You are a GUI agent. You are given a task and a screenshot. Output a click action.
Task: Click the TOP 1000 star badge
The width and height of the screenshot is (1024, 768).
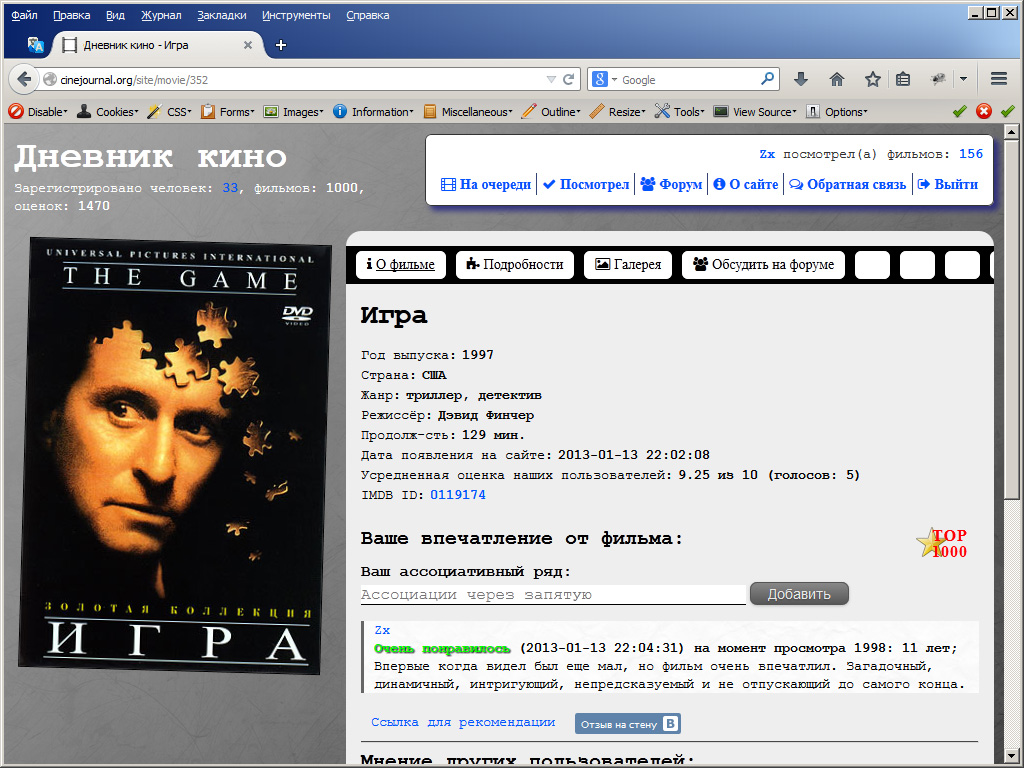point(941,543)
